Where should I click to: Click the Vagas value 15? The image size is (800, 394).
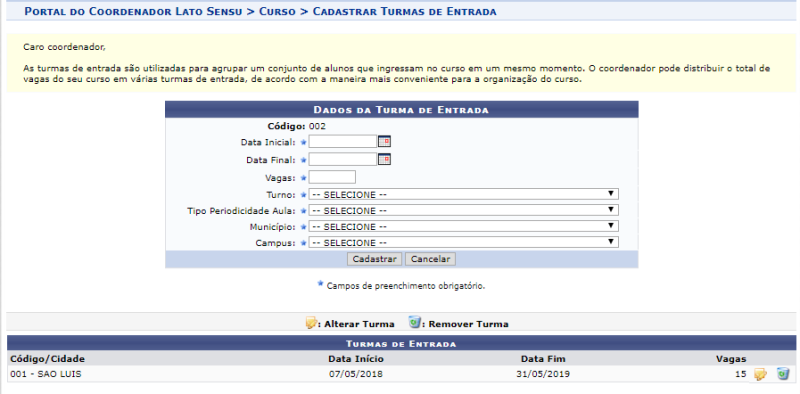[x=740, y=374]
